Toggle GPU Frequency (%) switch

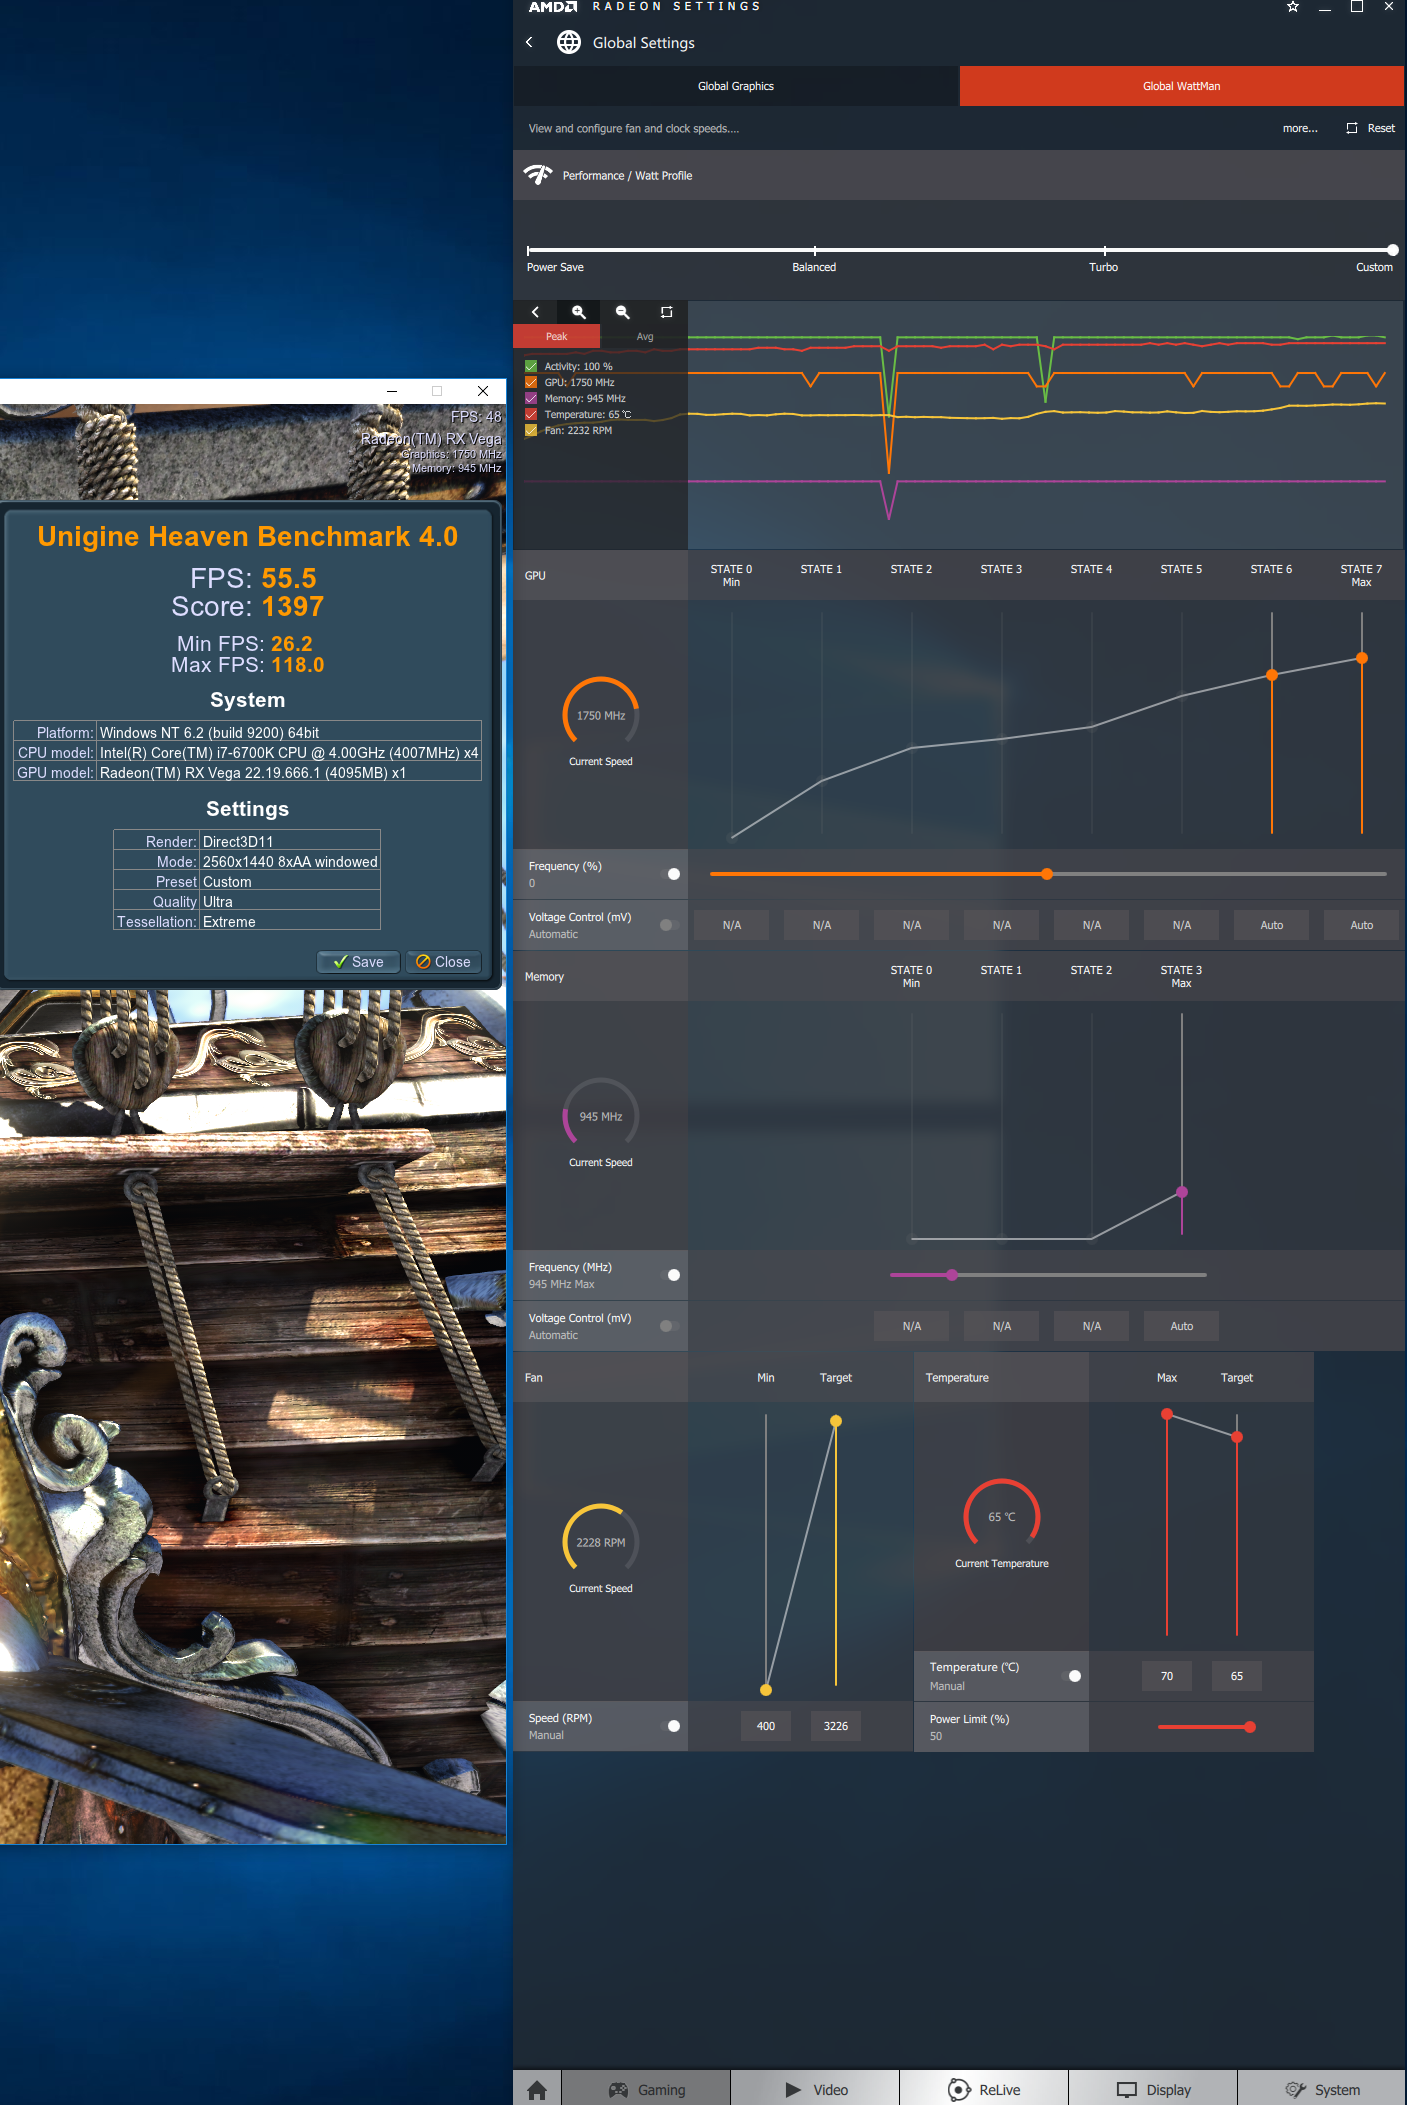(x=669, y=874)
